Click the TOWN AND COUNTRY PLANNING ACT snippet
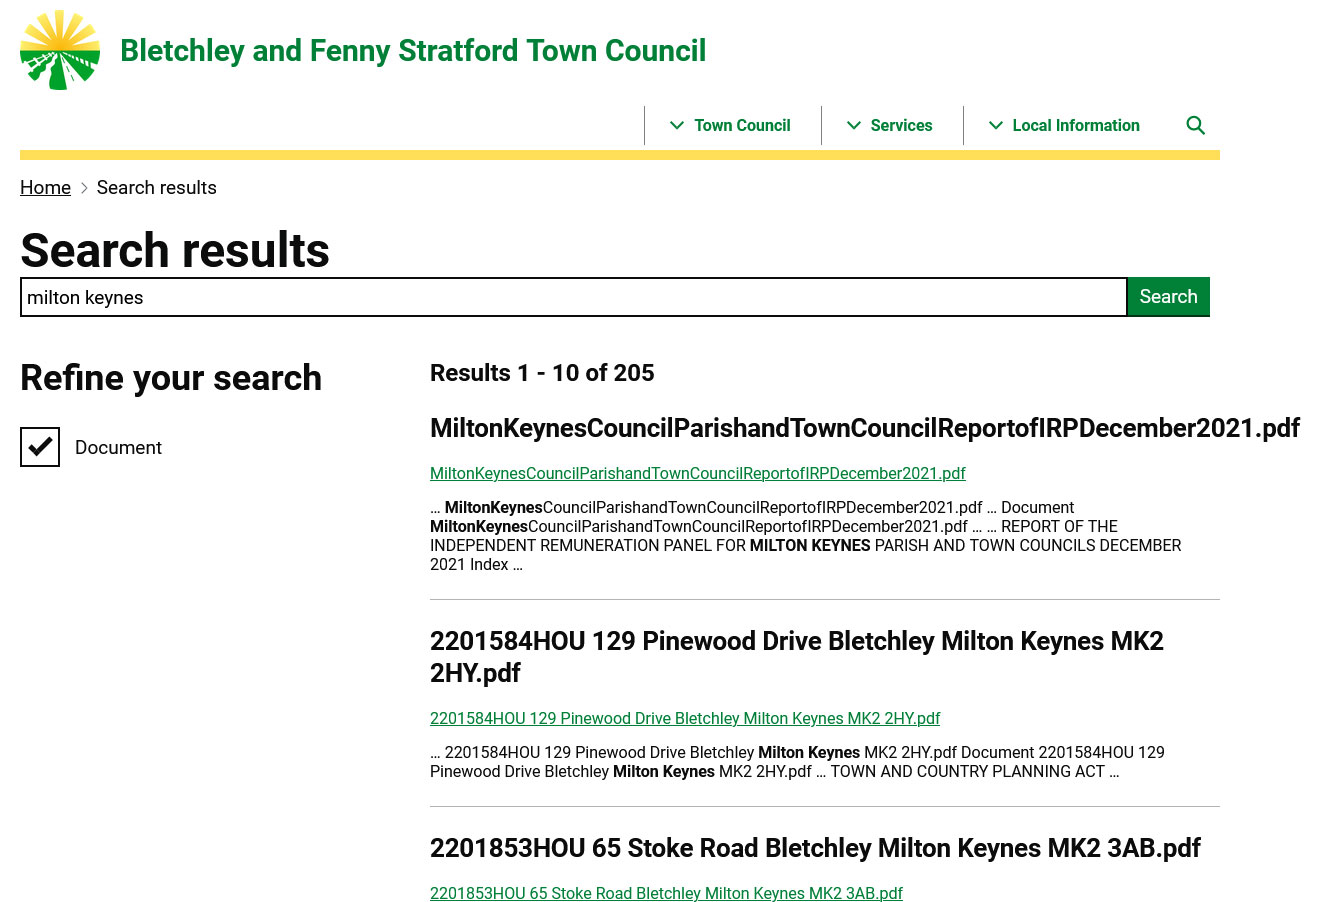The image size is (1321, 902). (x=968, y=772)
